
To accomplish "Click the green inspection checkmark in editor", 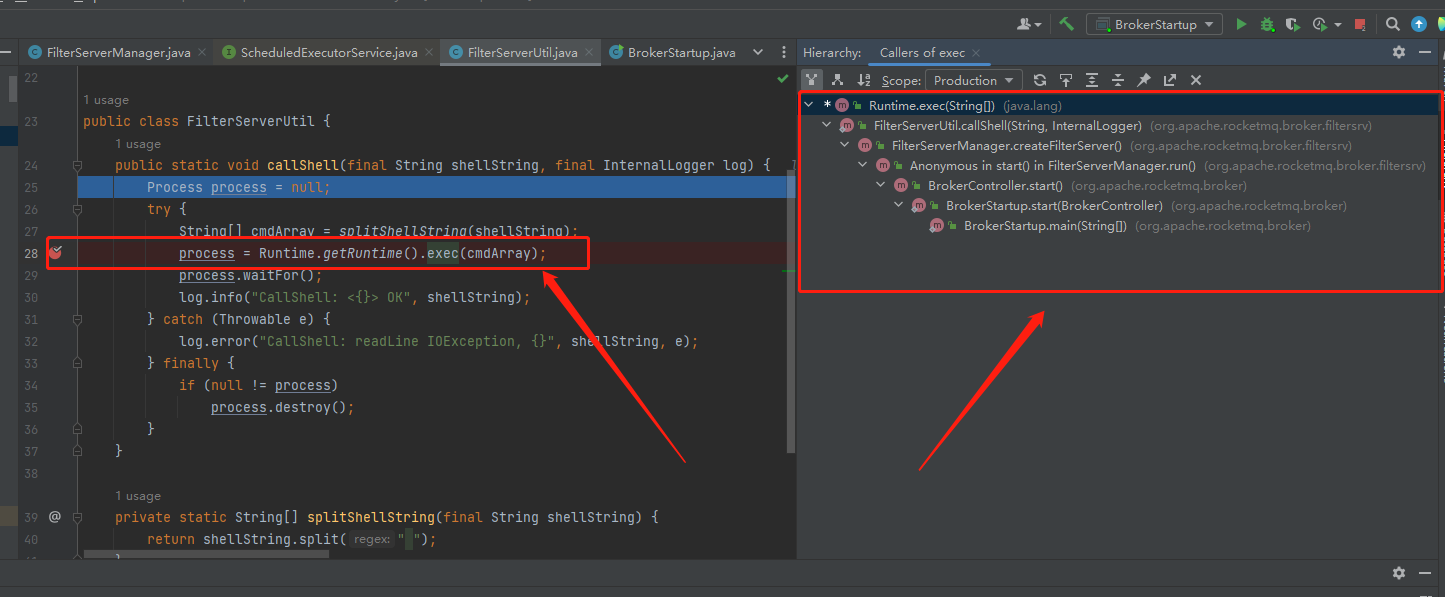I will (783, 78).
